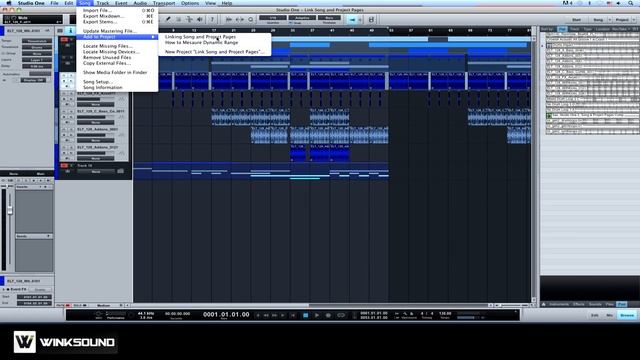
Task: Choose Song Information menu entry
Action: tap(117, 87)
